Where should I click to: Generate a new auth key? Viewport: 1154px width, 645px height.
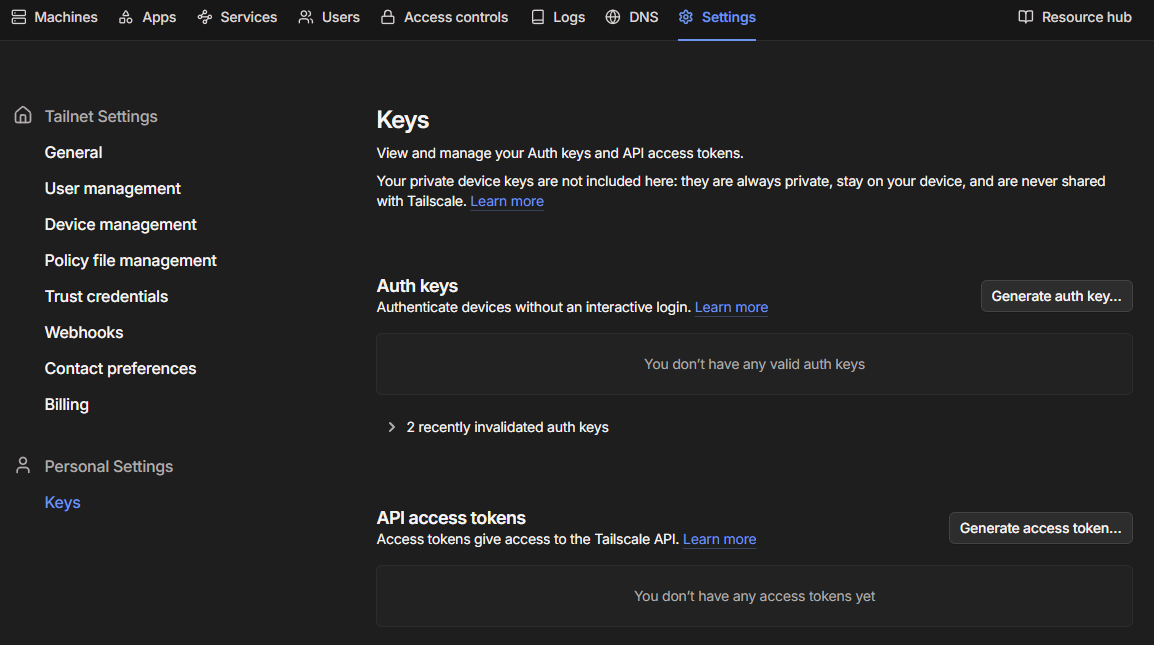[1056, 296]
